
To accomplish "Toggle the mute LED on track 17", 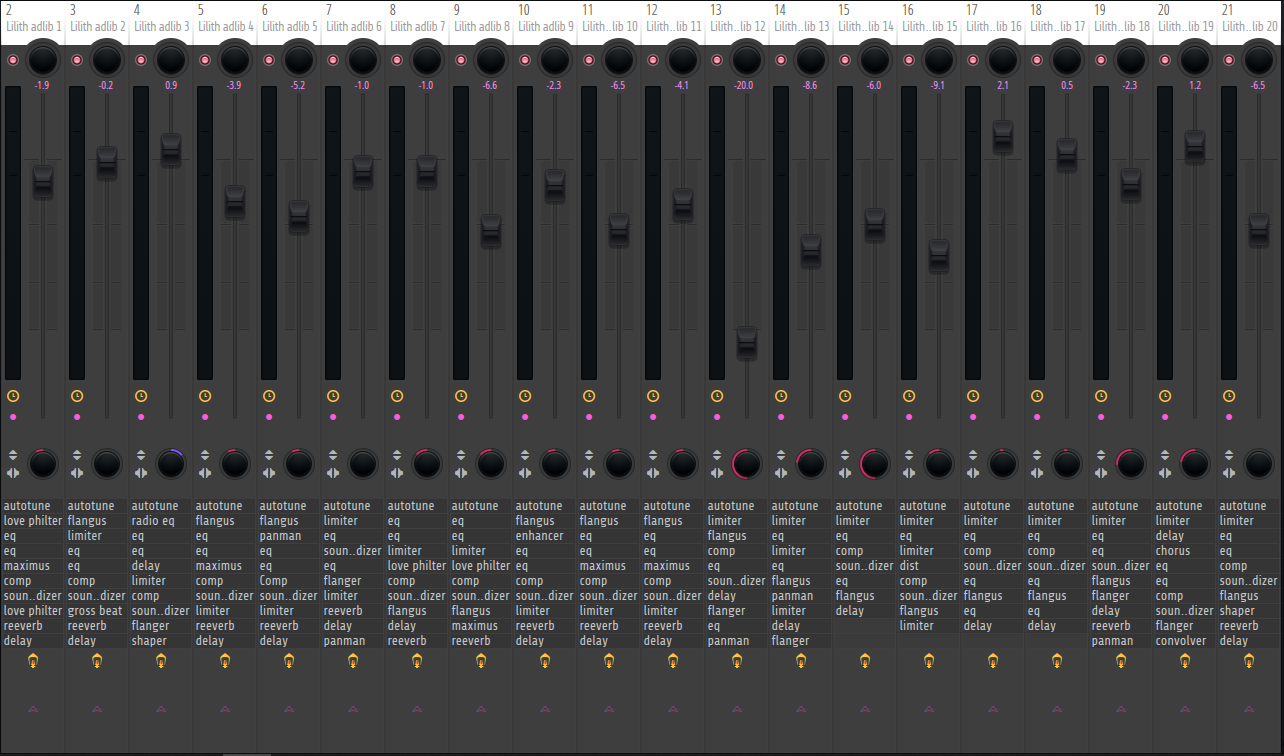I will tap(973, 60).
